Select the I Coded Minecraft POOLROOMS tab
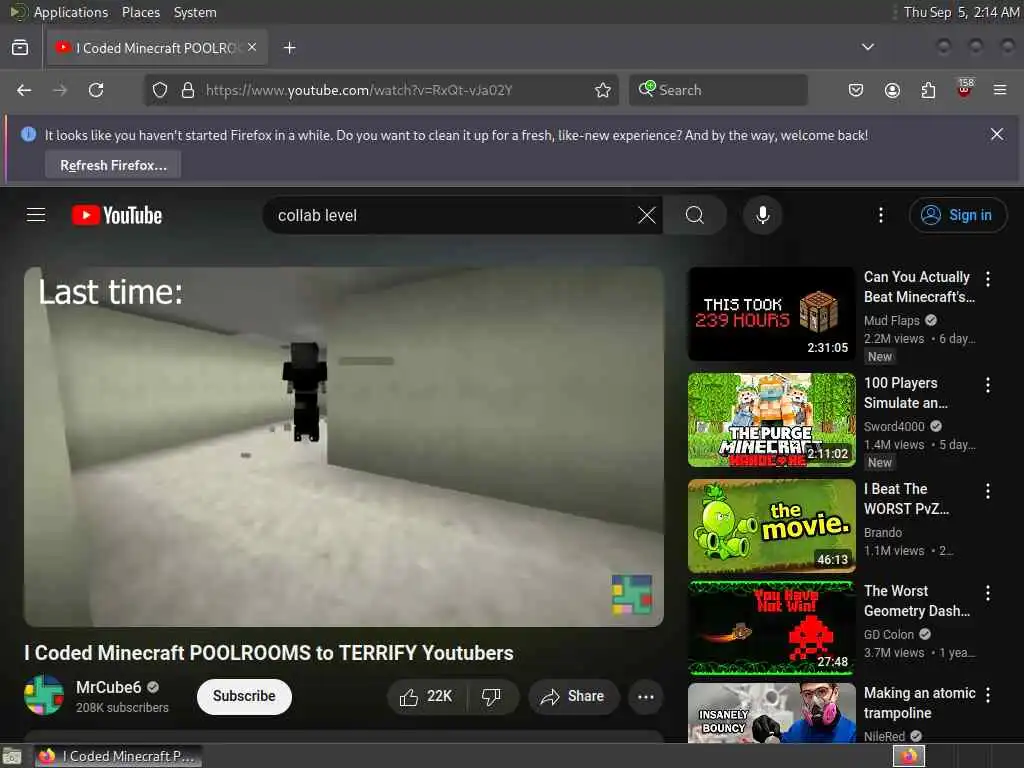This screenshot has width=1024, height=768. pos(157,48)
